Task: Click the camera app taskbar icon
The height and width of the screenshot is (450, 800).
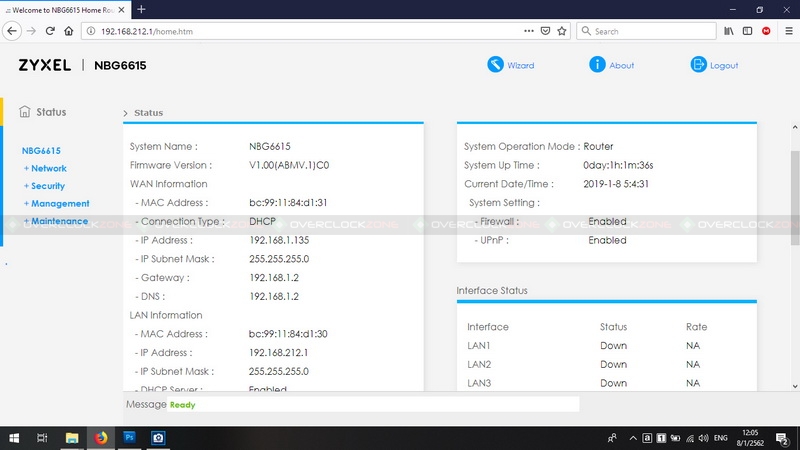Action: pyautogui.click(x=158, y=438)
